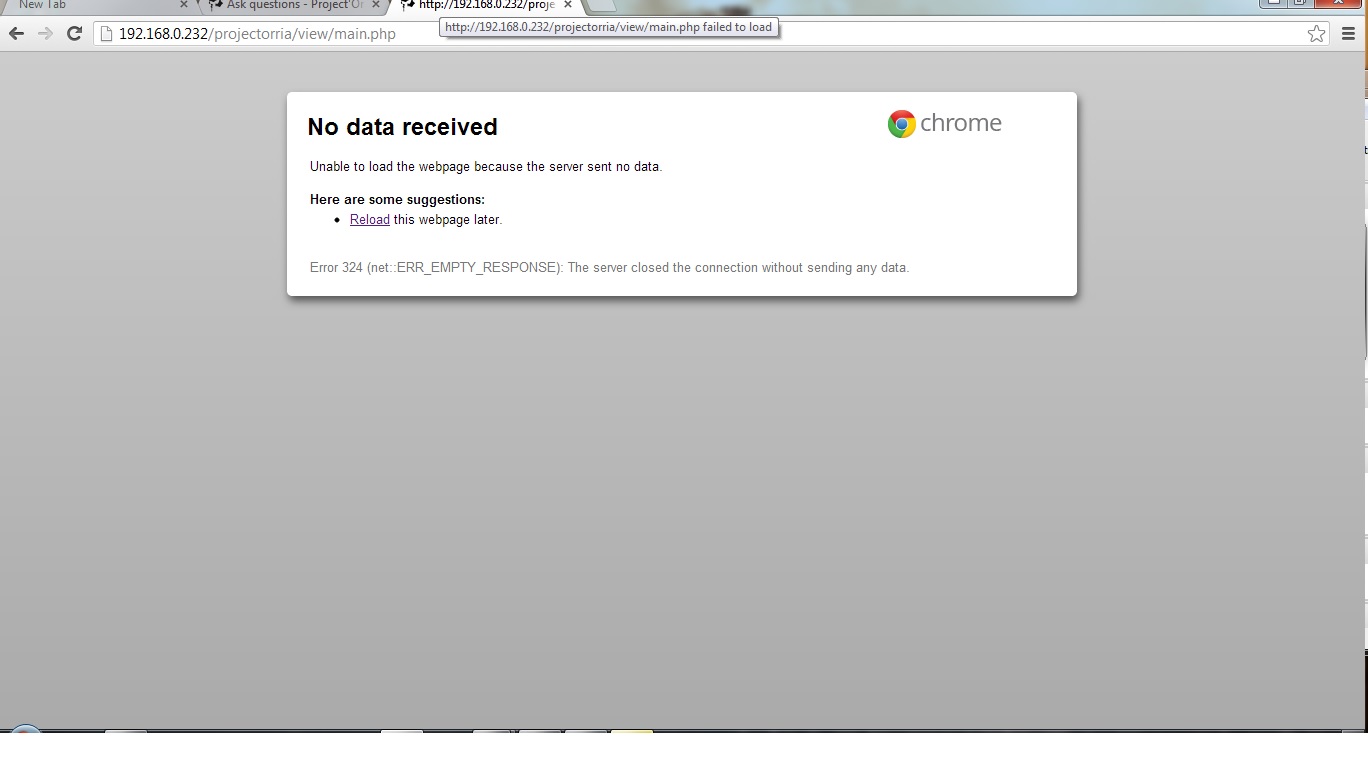Bookmark this page with the star icon
This screenshot has width=1368, height=776.
(1316, 34)
